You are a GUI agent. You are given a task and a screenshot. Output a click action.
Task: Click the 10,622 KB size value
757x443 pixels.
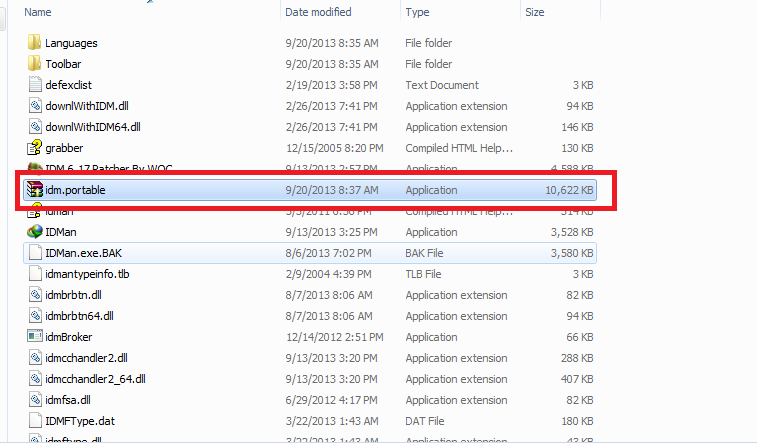[x=569, y=190]
